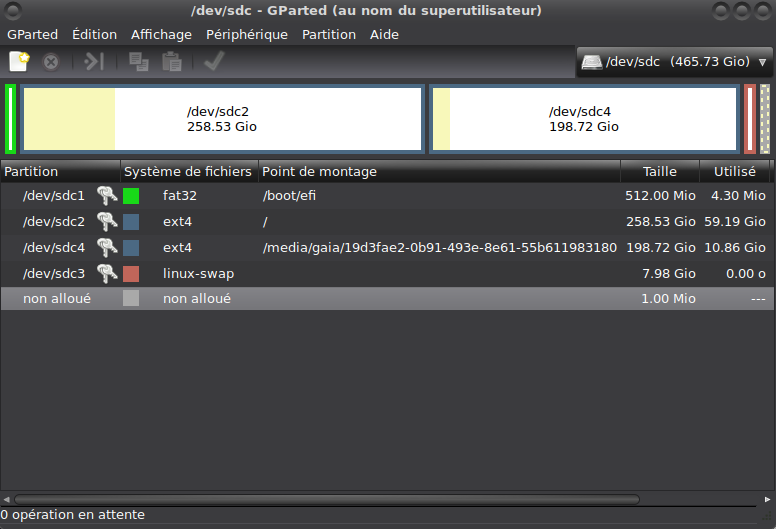Image resolution: width=776 pixels, height=529 pixels.
Task: Open the /dev/sdc device dropdown
Action: (x=675, y=62)
